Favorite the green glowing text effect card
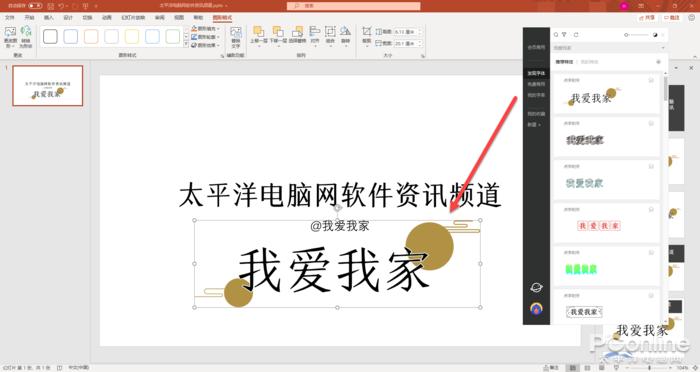This screenshot has height=372, width=700. [651, 253]
